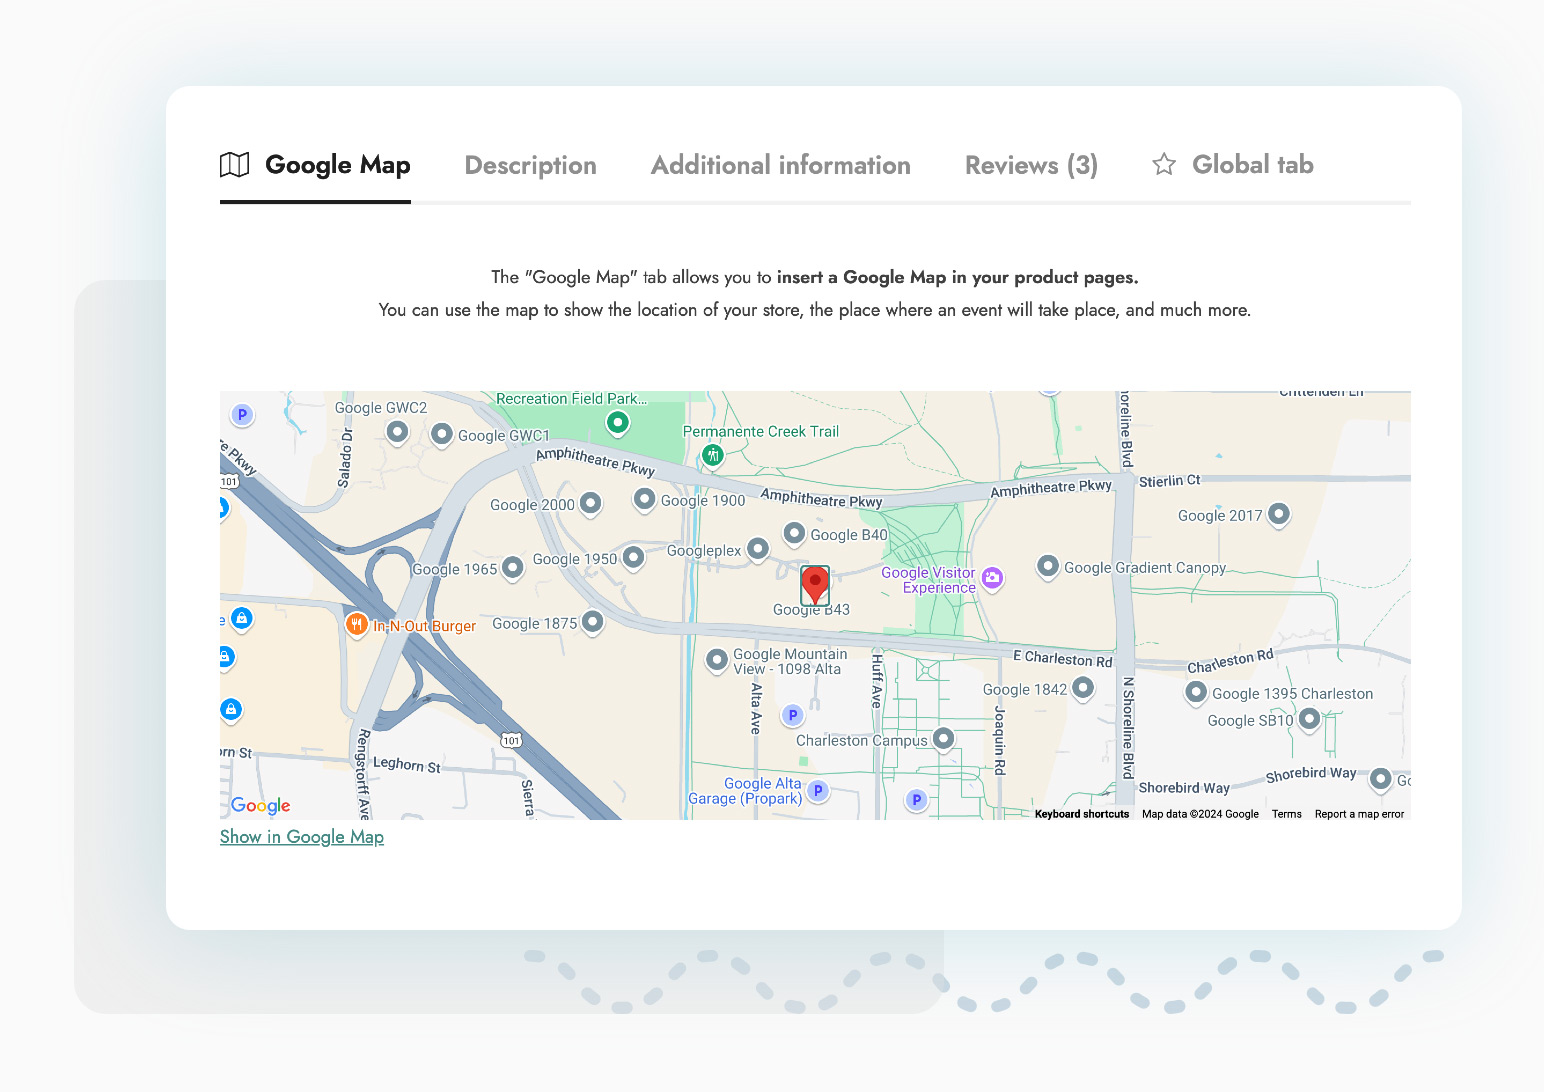The width and height of the screenshot is (1544, 1092).
Task: Switch to the Description tab
Action: click(x=530, y=165)
